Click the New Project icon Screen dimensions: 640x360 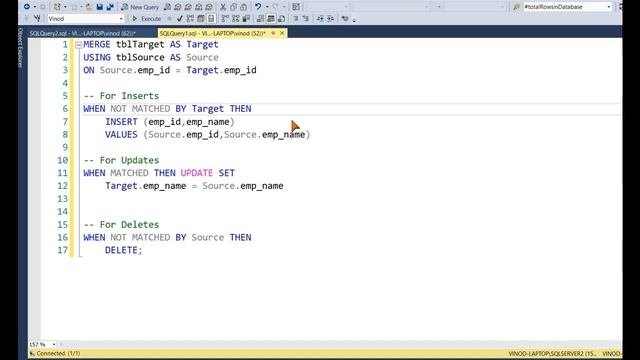point(57,7)
